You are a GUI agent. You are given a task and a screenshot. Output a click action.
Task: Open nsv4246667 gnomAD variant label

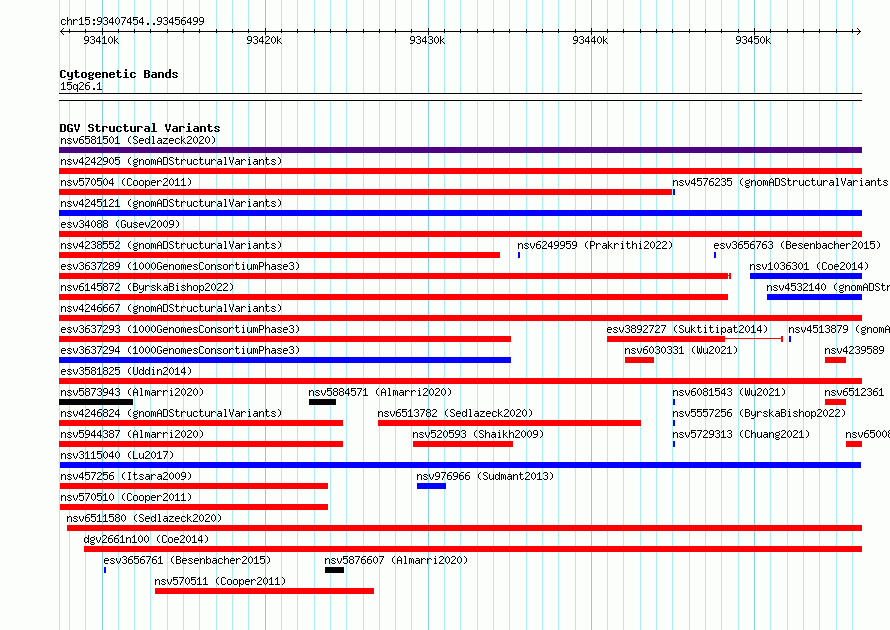point(171,308)
